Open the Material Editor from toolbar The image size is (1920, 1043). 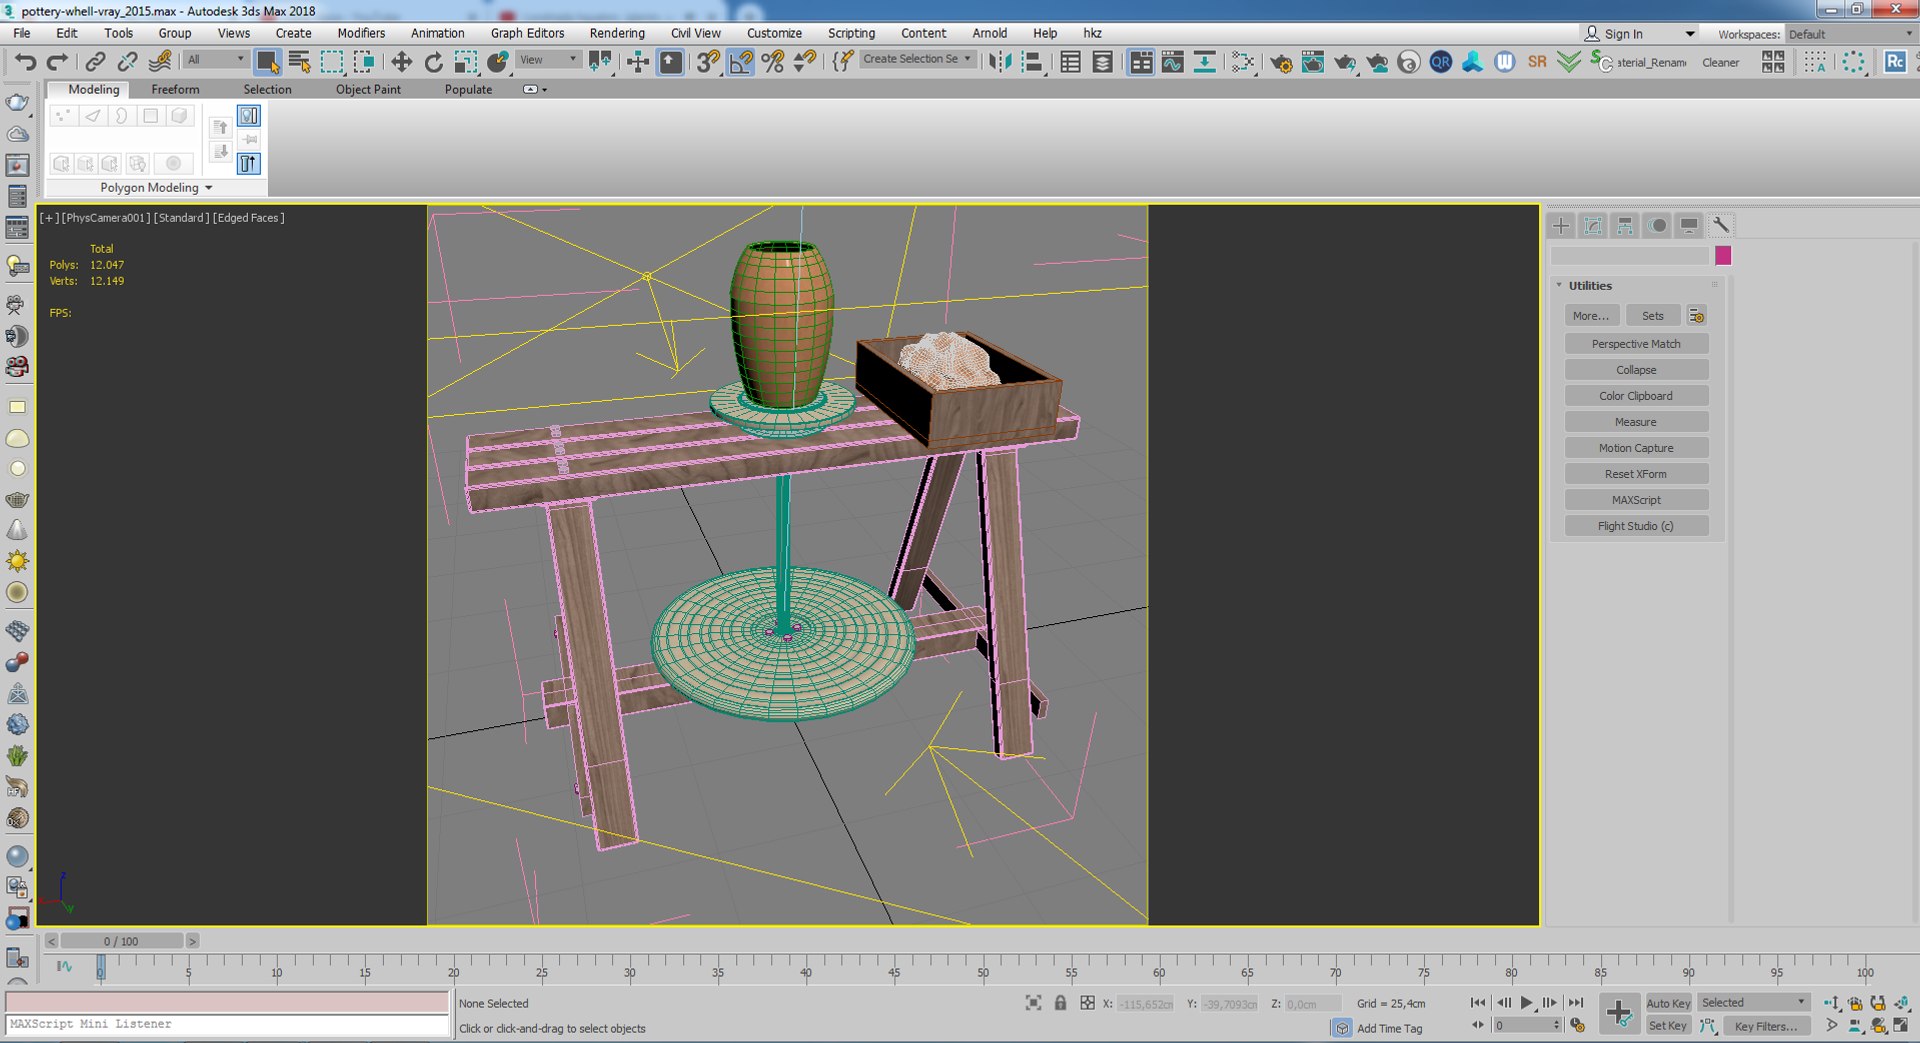[x=1242, y=62]
